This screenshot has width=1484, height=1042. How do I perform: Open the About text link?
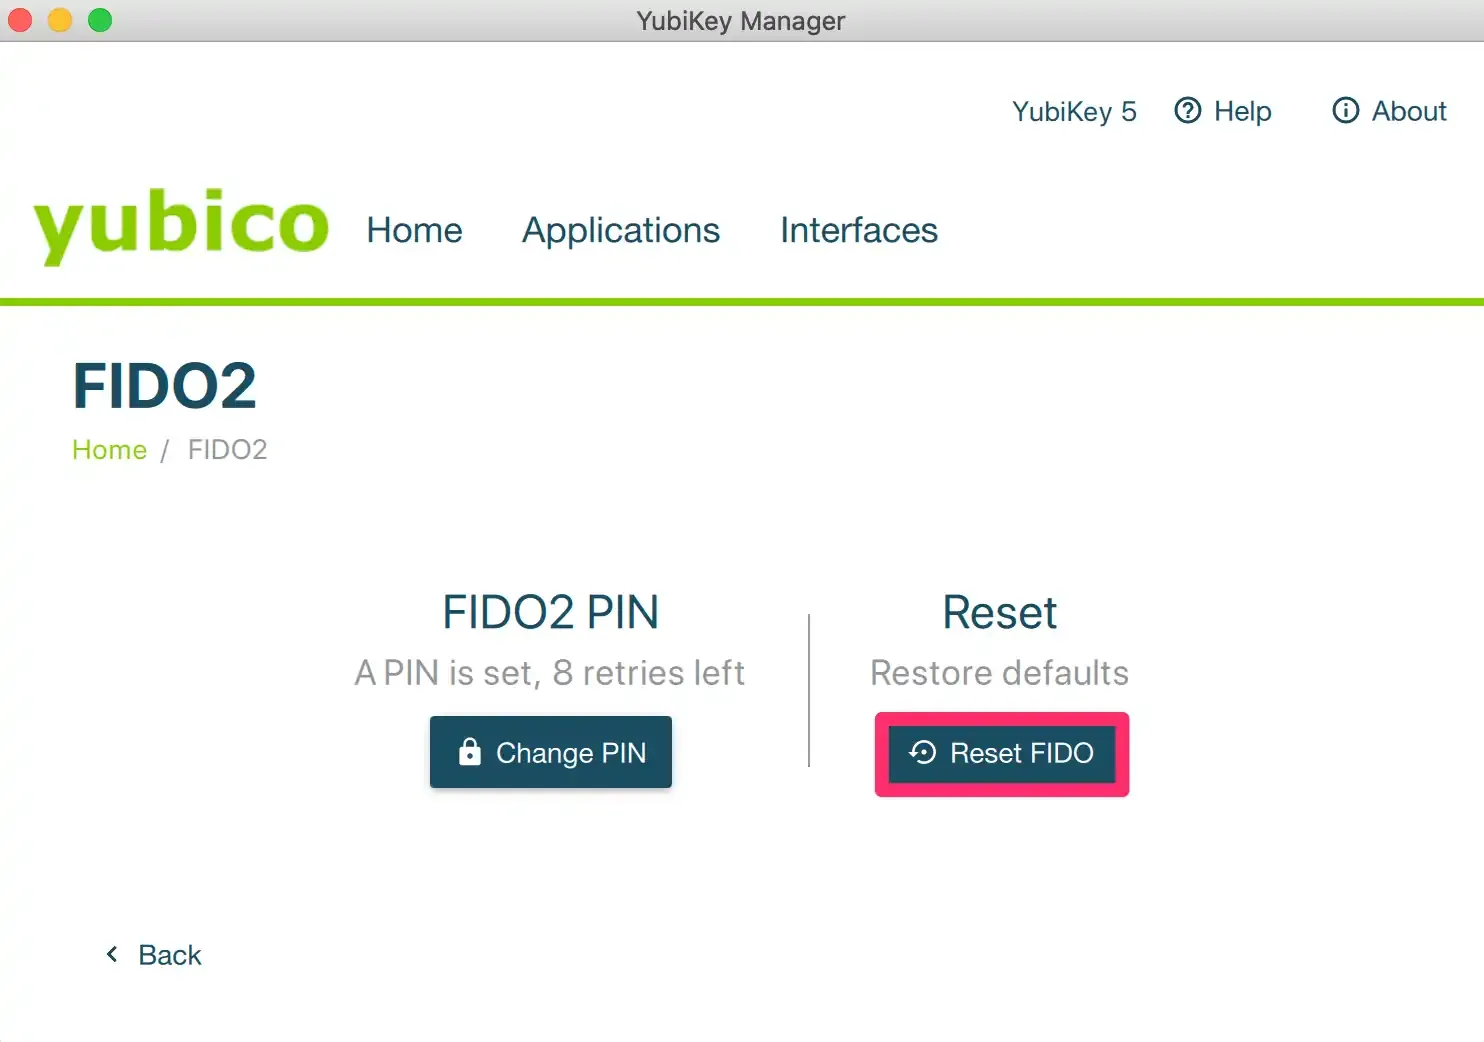(1409, 111)
